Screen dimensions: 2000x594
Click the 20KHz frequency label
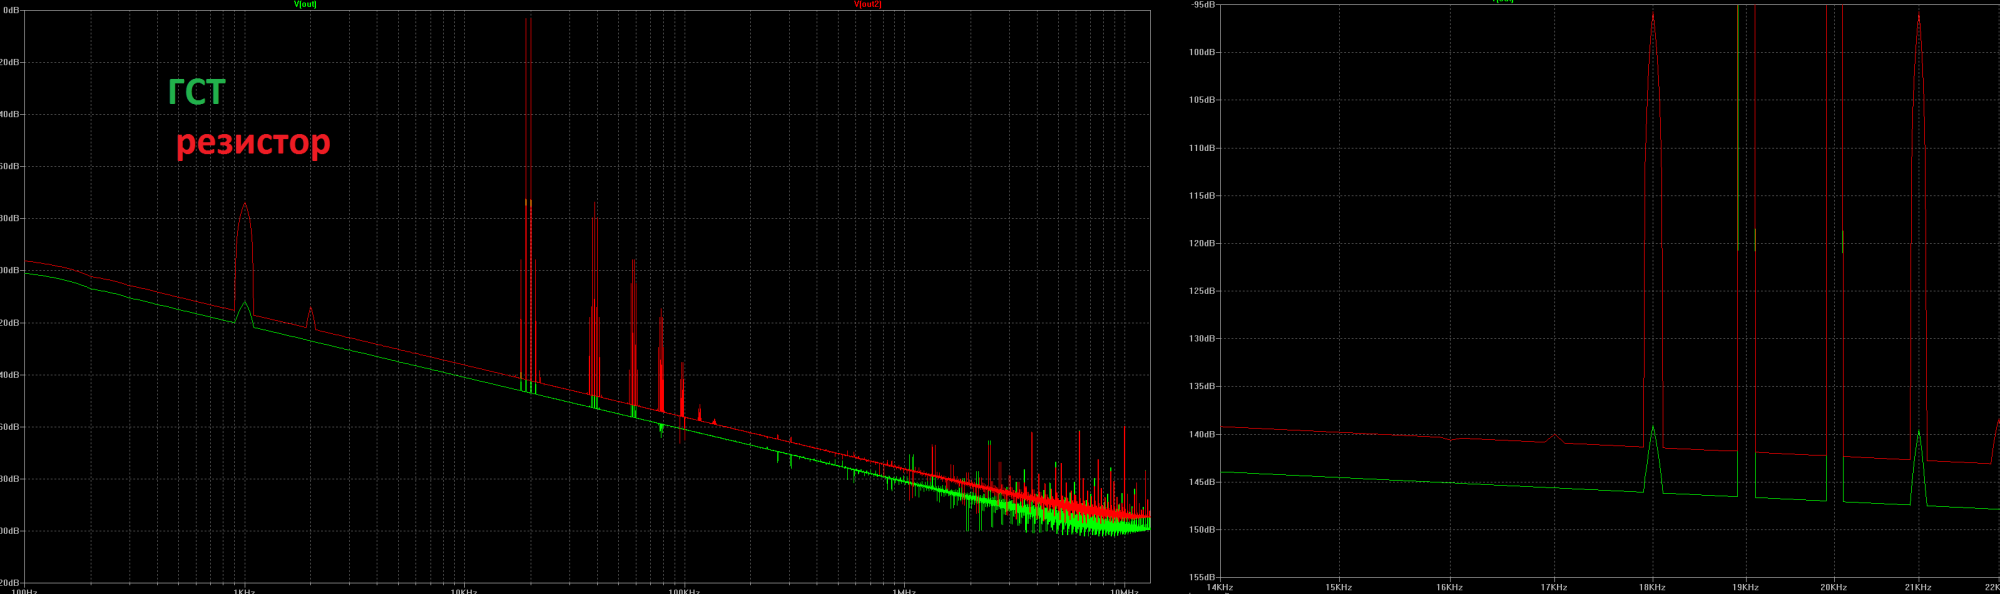click(x=1834, y=587)
